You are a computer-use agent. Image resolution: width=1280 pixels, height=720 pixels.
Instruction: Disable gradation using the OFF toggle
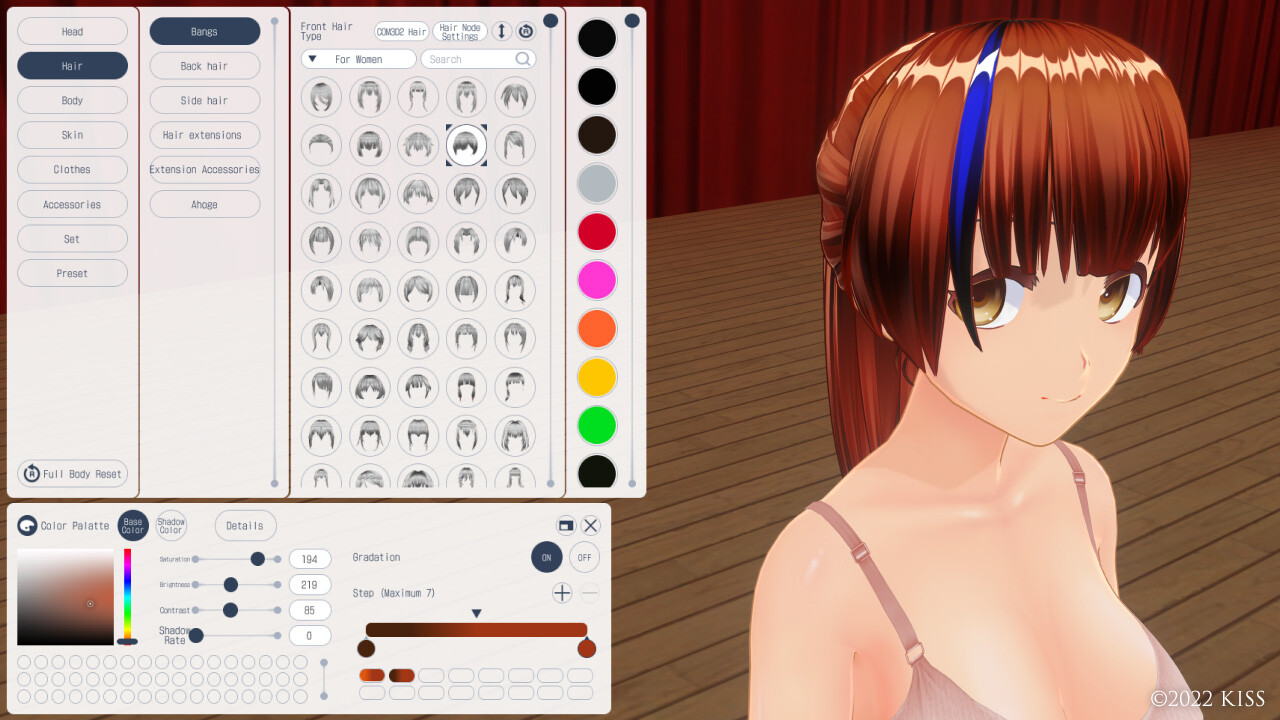(x=583, y=557)
